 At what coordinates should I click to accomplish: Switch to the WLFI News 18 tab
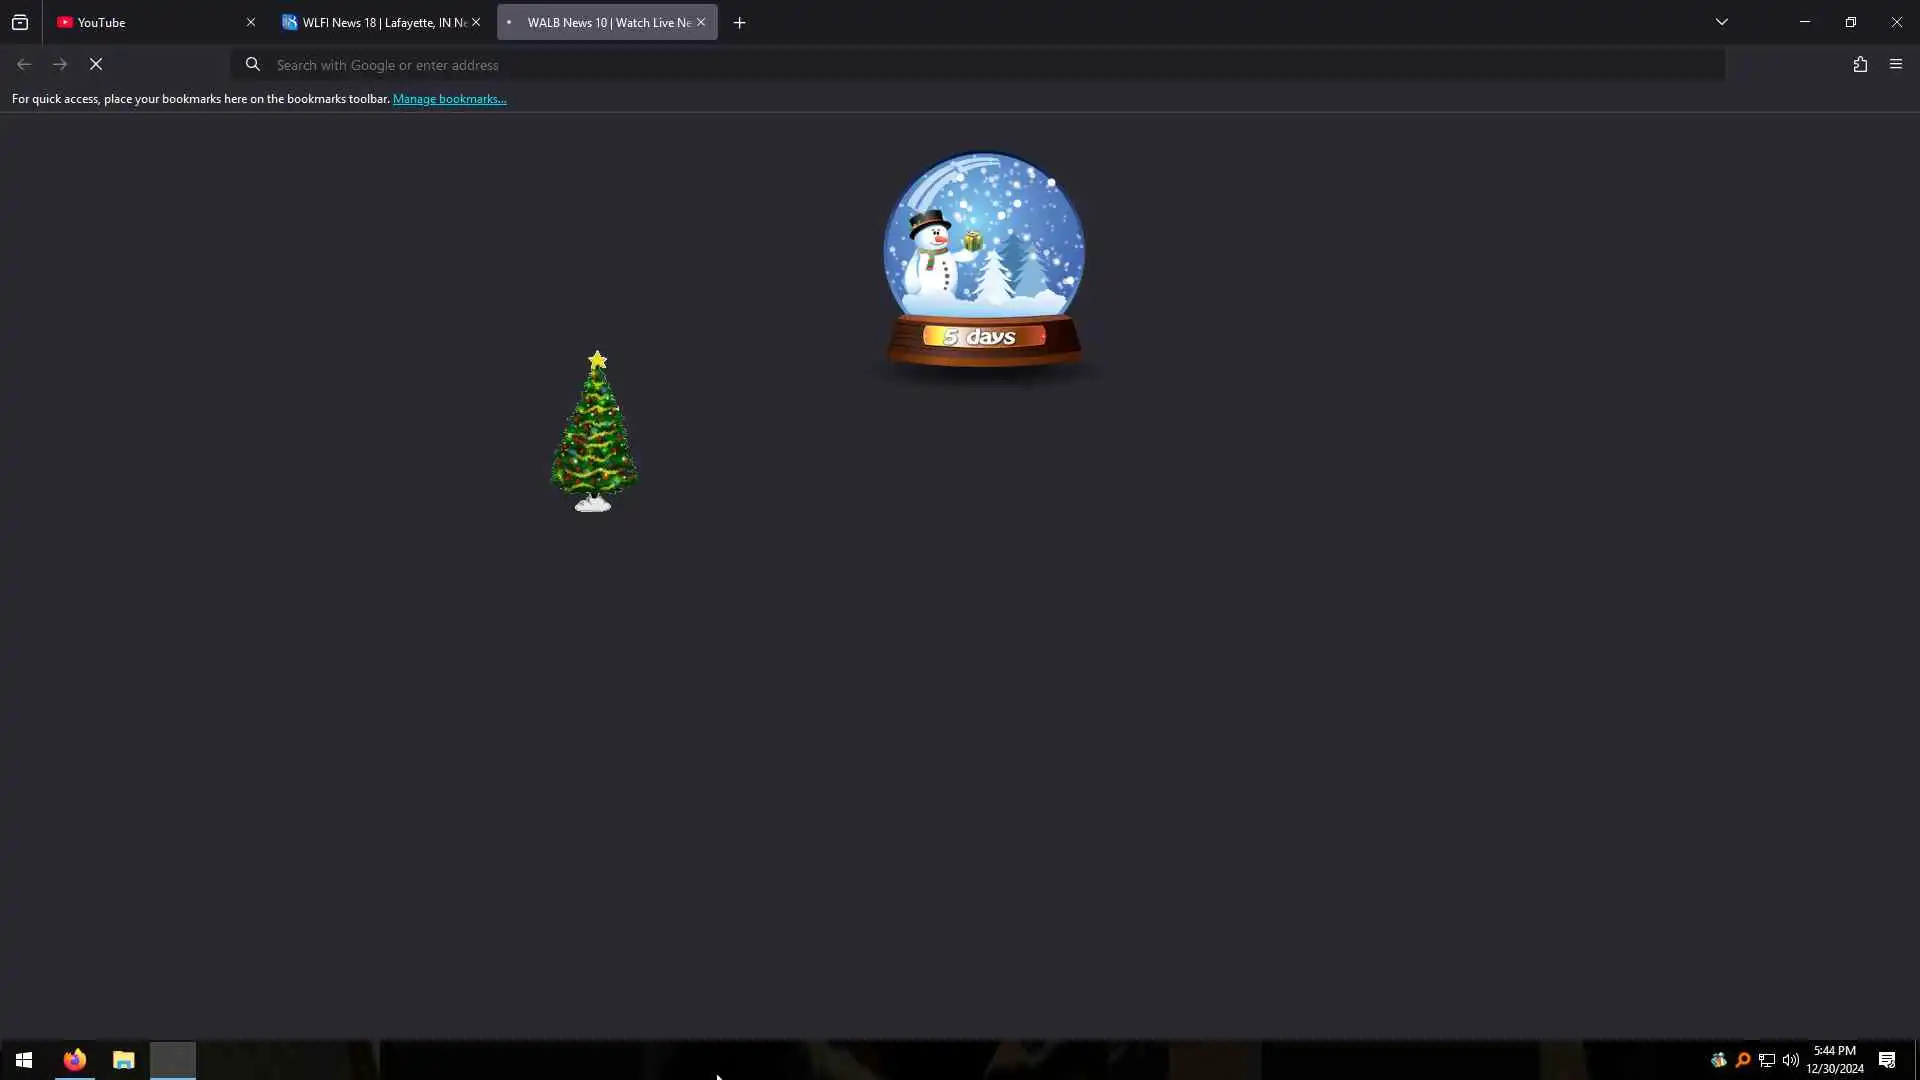point(375,22)
